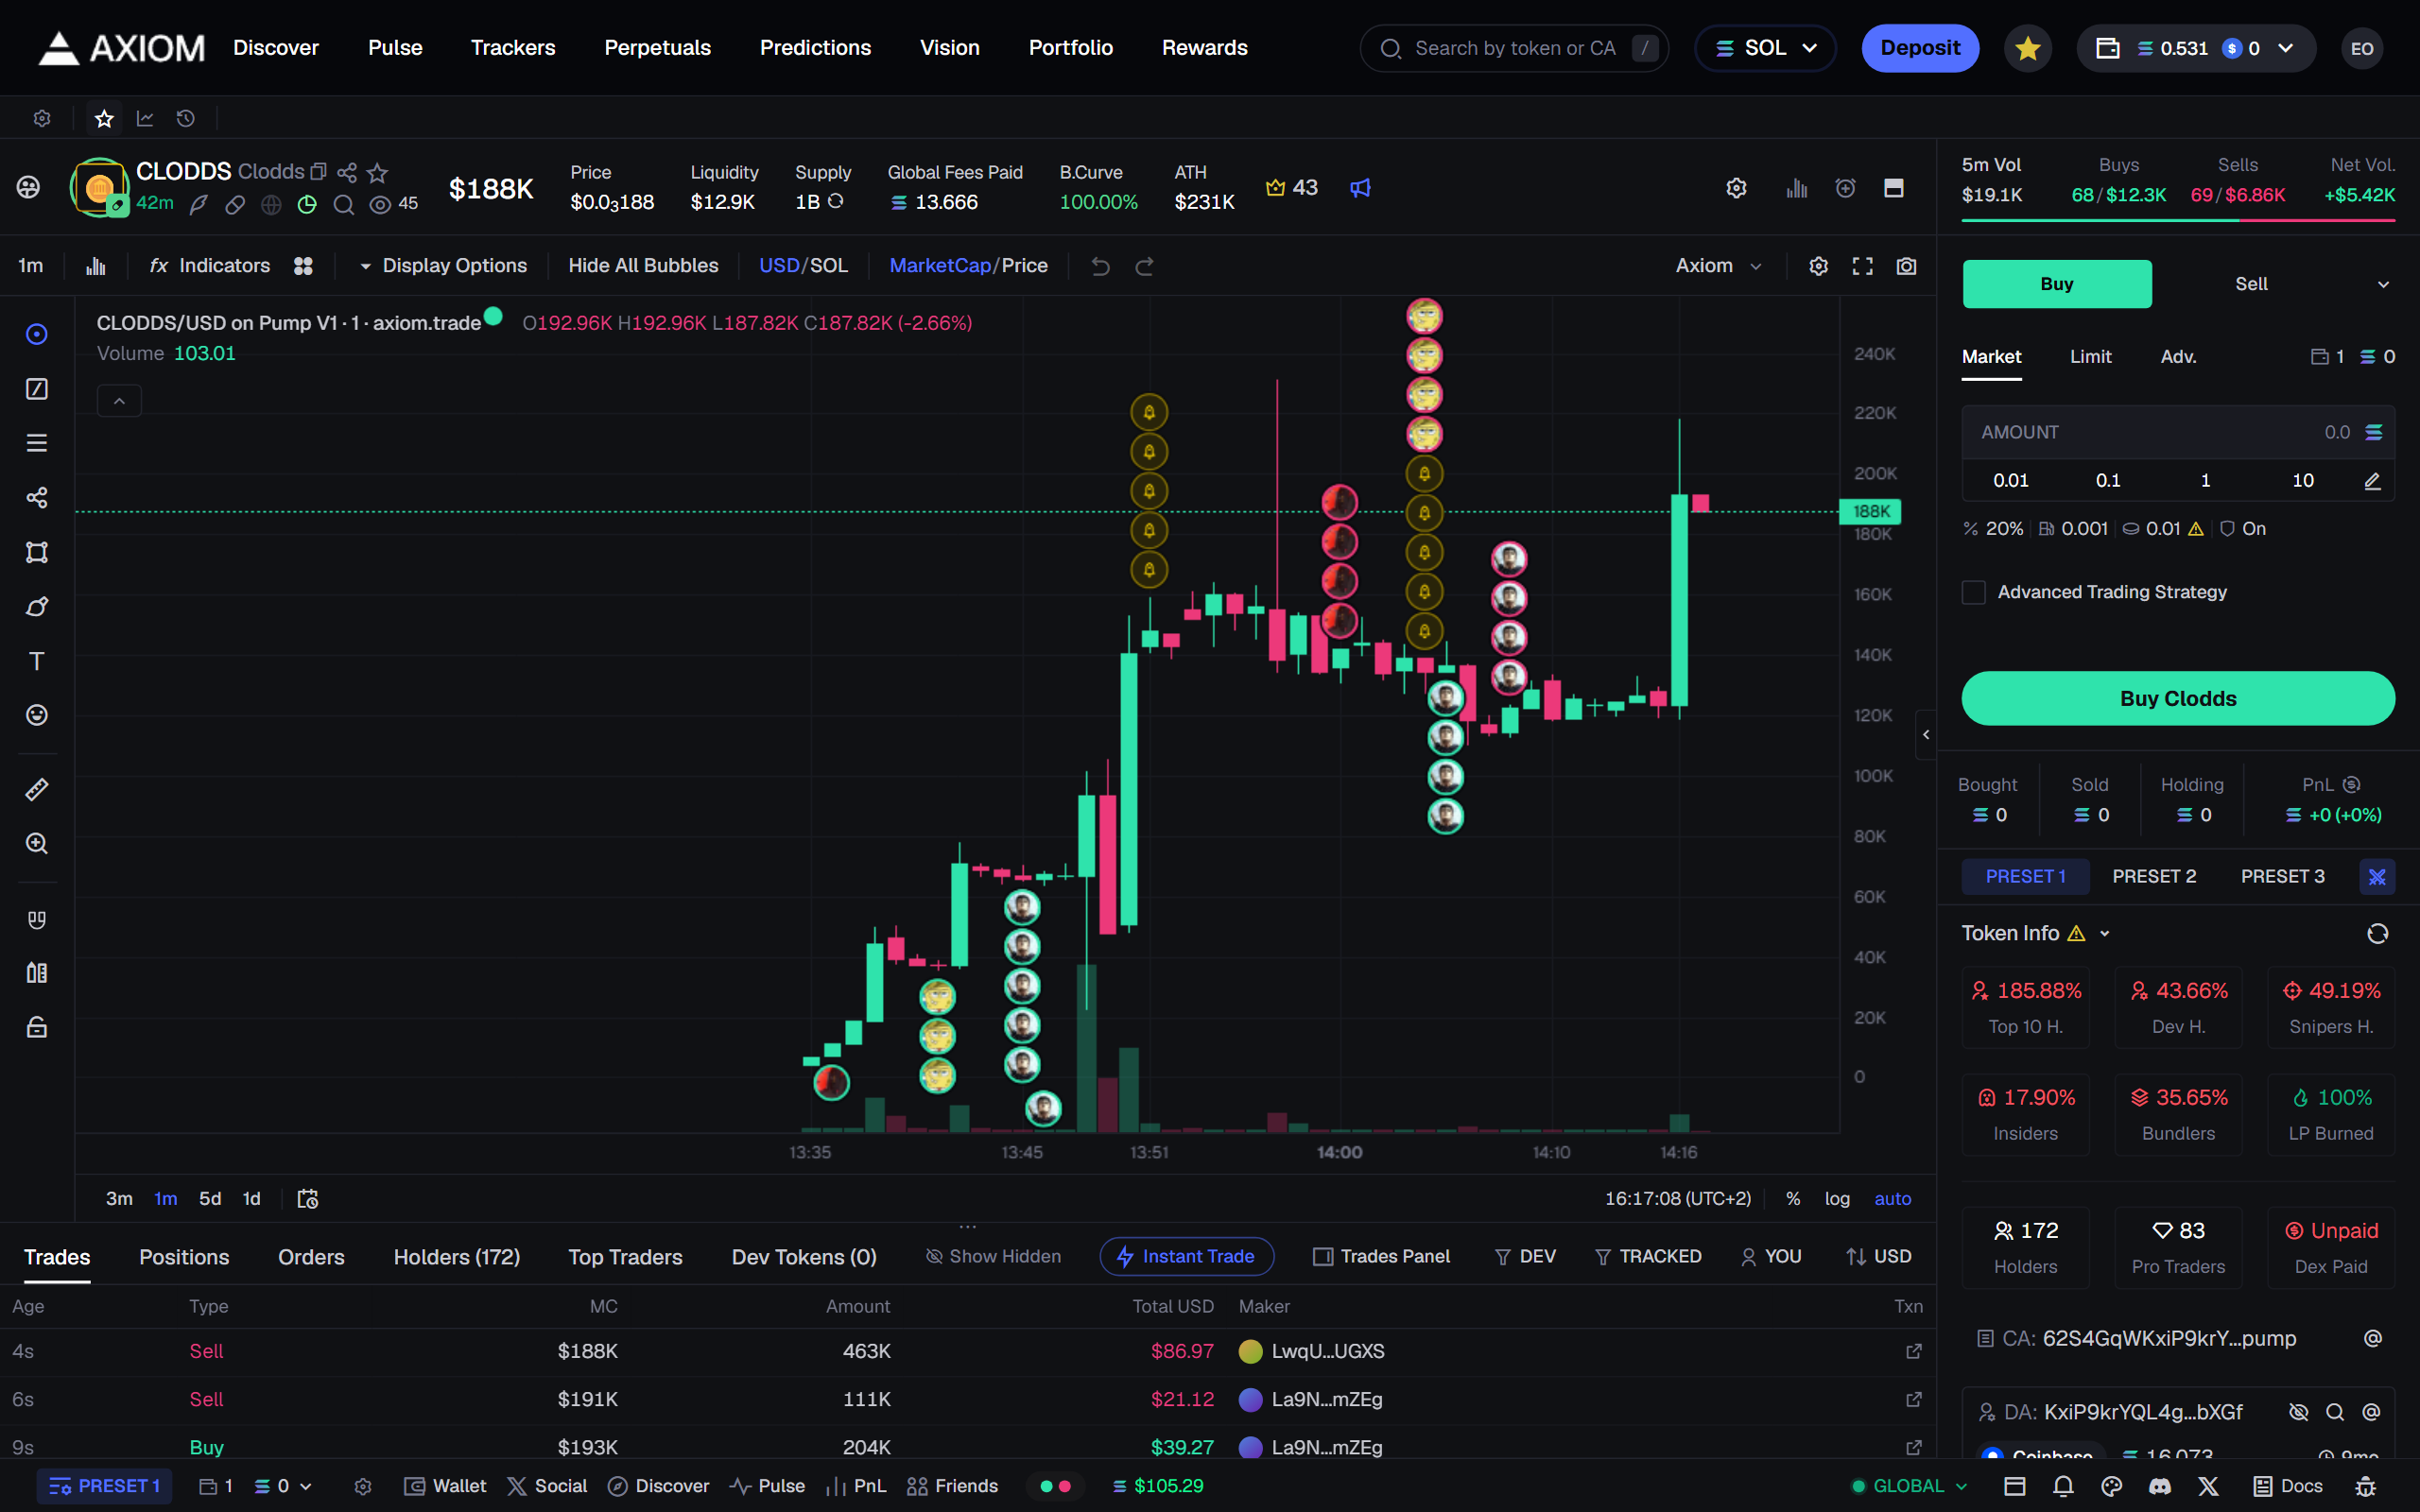Open Discord link in footer

pos(2160,1486)
